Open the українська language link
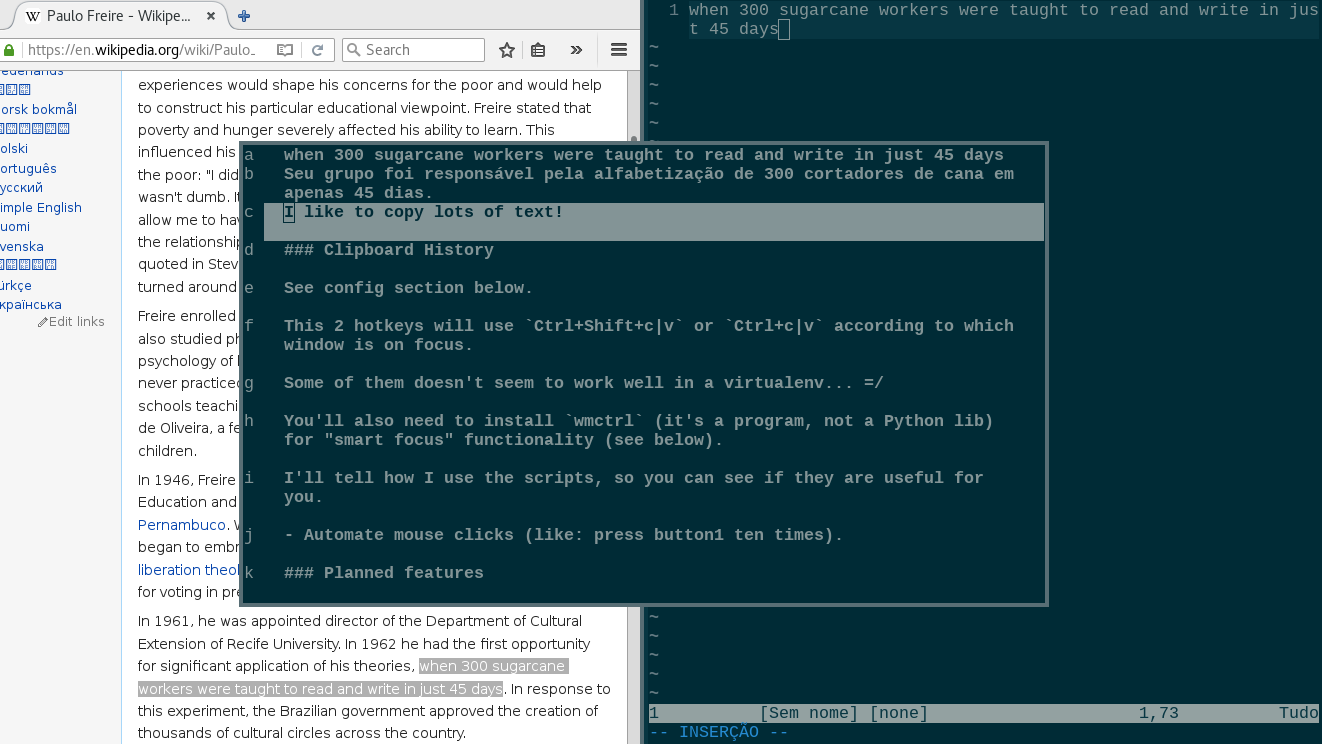The height and width of the screenshot is (744, 1322). (31, 304)
